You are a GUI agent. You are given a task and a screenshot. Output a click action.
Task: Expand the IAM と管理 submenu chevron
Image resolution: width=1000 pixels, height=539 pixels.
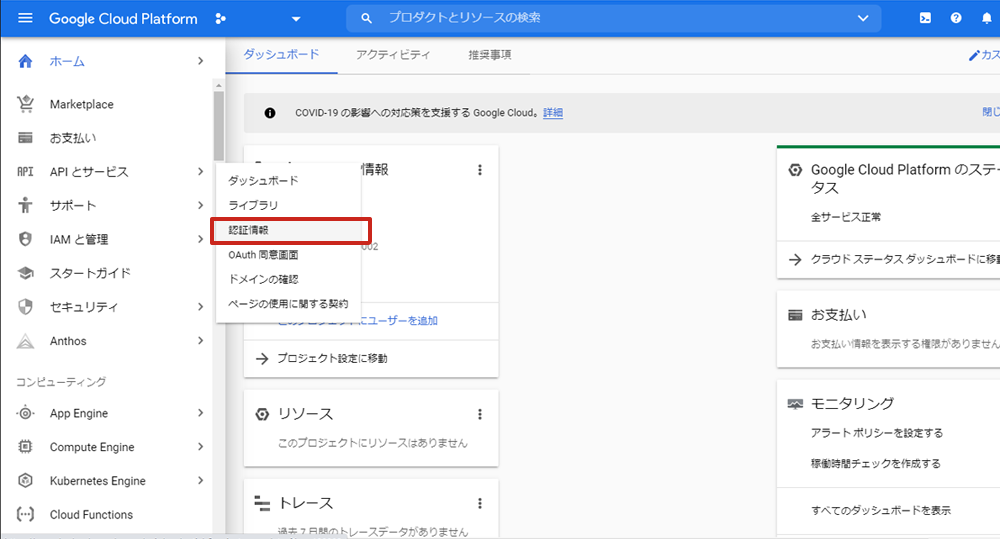[x=201, y=240]
